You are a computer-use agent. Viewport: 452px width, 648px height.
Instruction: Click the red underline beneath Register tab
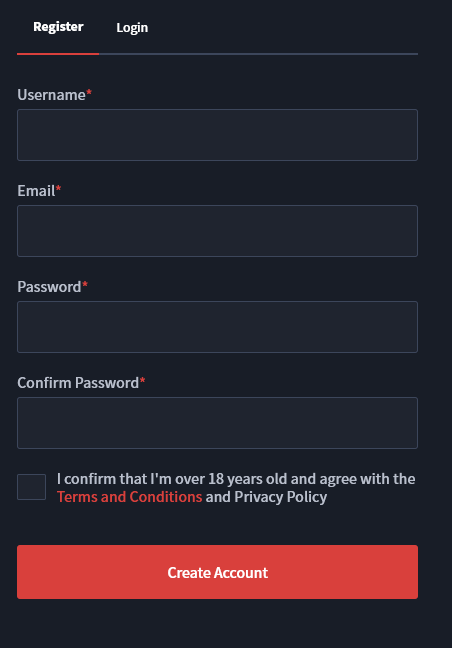tap(58, 54)
